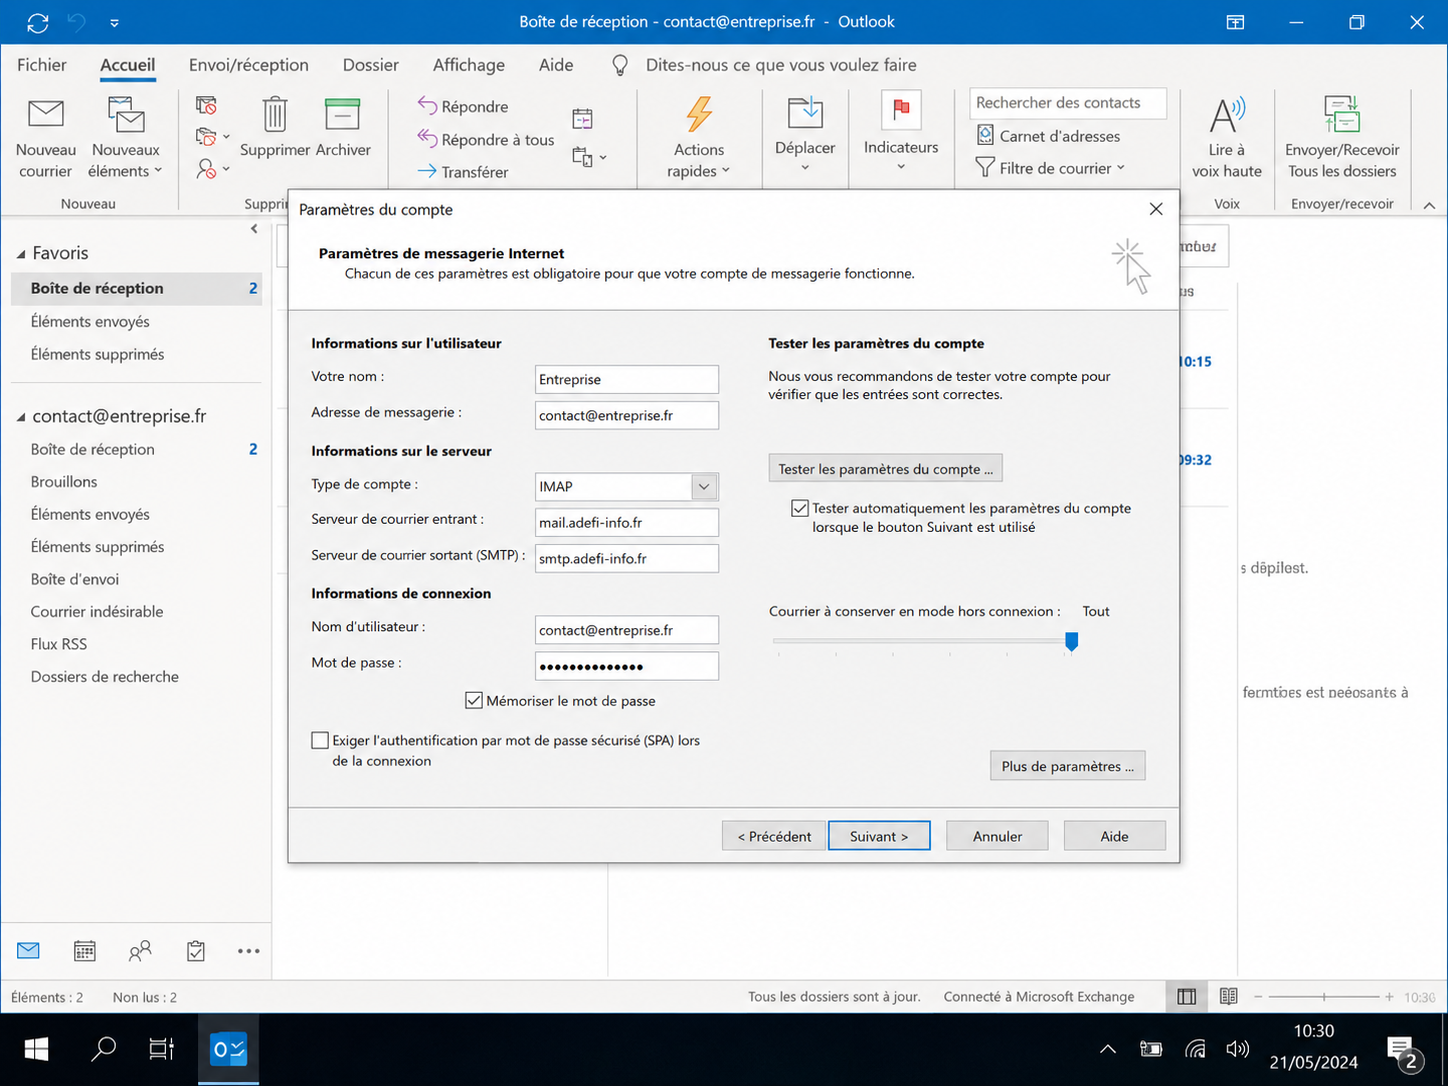Screen dimensions: 1448x1086
Task: Click the Transférer arrow icon
Action: 427,171
